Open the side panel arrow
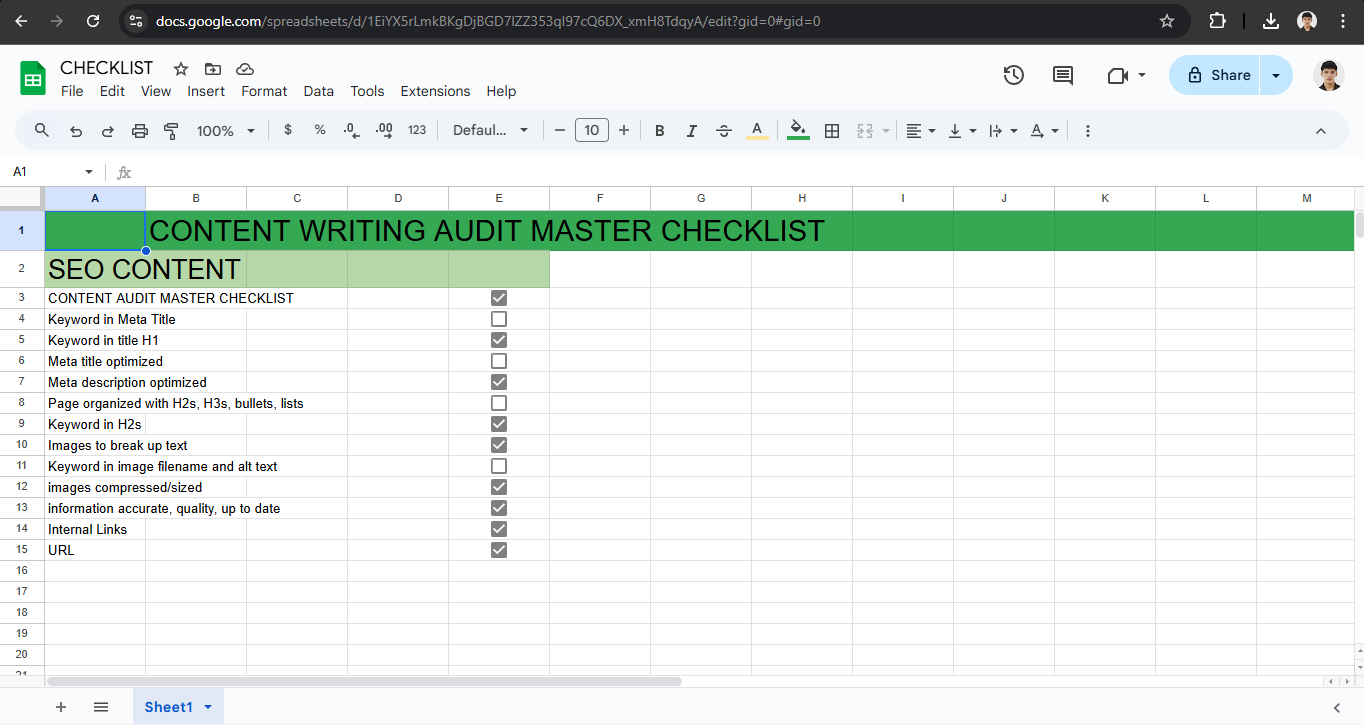This screenshot has width=1364, height=725. pos(1337,708)
